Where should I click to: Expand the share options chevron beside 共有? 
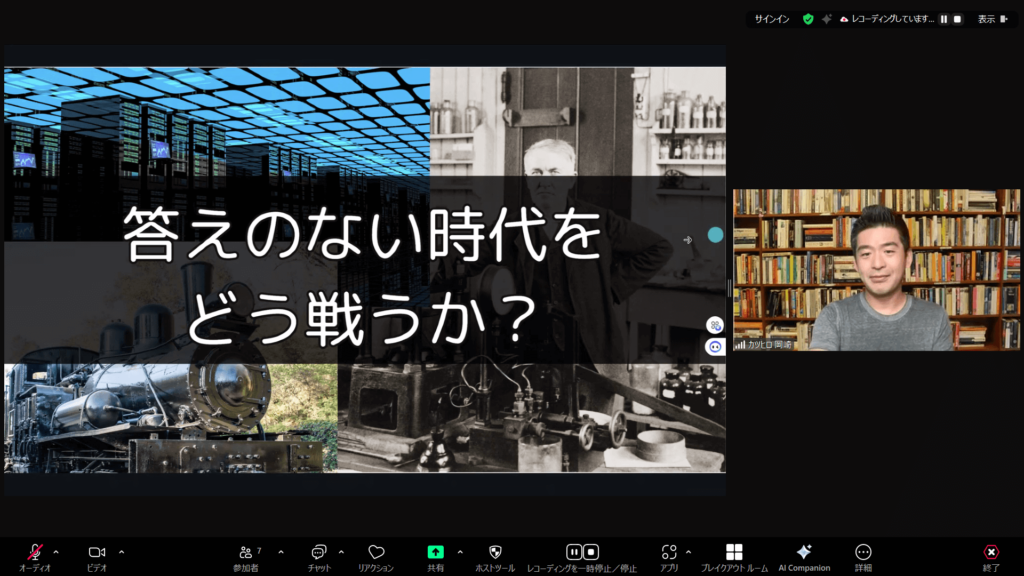click(460, 551)
